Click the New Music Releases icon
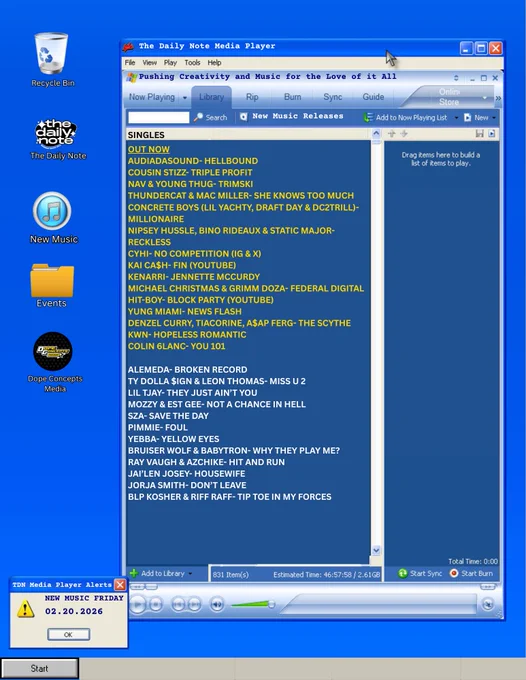The width and height of the screenshot is (526, 680). click(244, 117)
